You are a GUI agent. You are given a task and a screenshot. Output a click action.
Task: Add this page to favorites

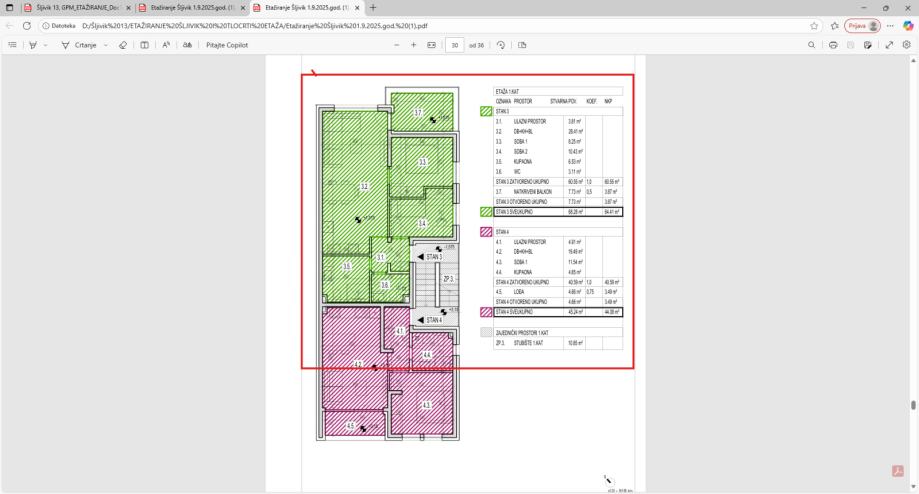point(814,26)
